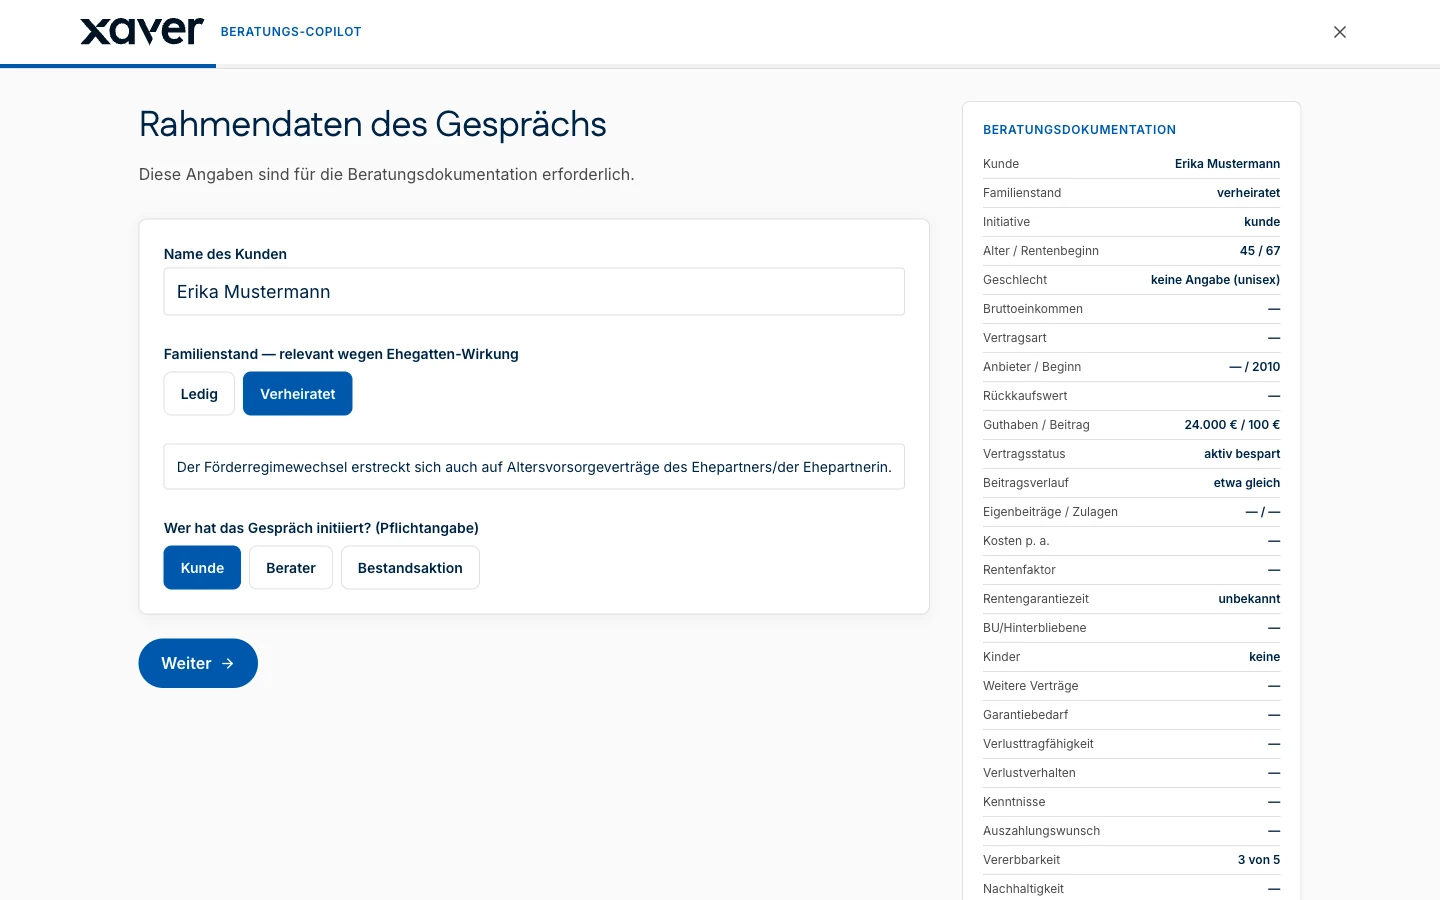Click the Rahmendaten des Gesprächs heading

(x=373, y=124)
